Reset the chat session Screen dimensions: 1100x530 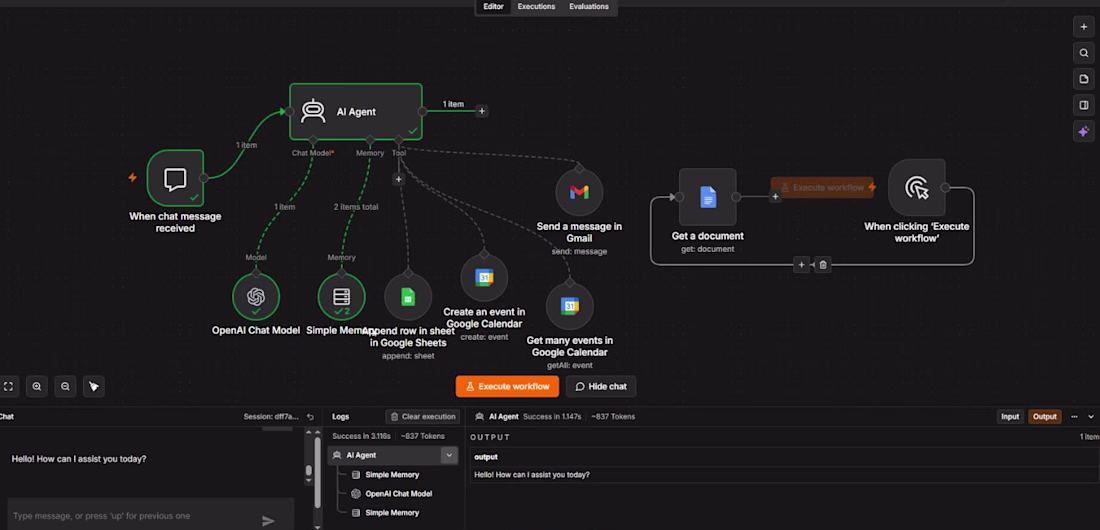[310, 417]
